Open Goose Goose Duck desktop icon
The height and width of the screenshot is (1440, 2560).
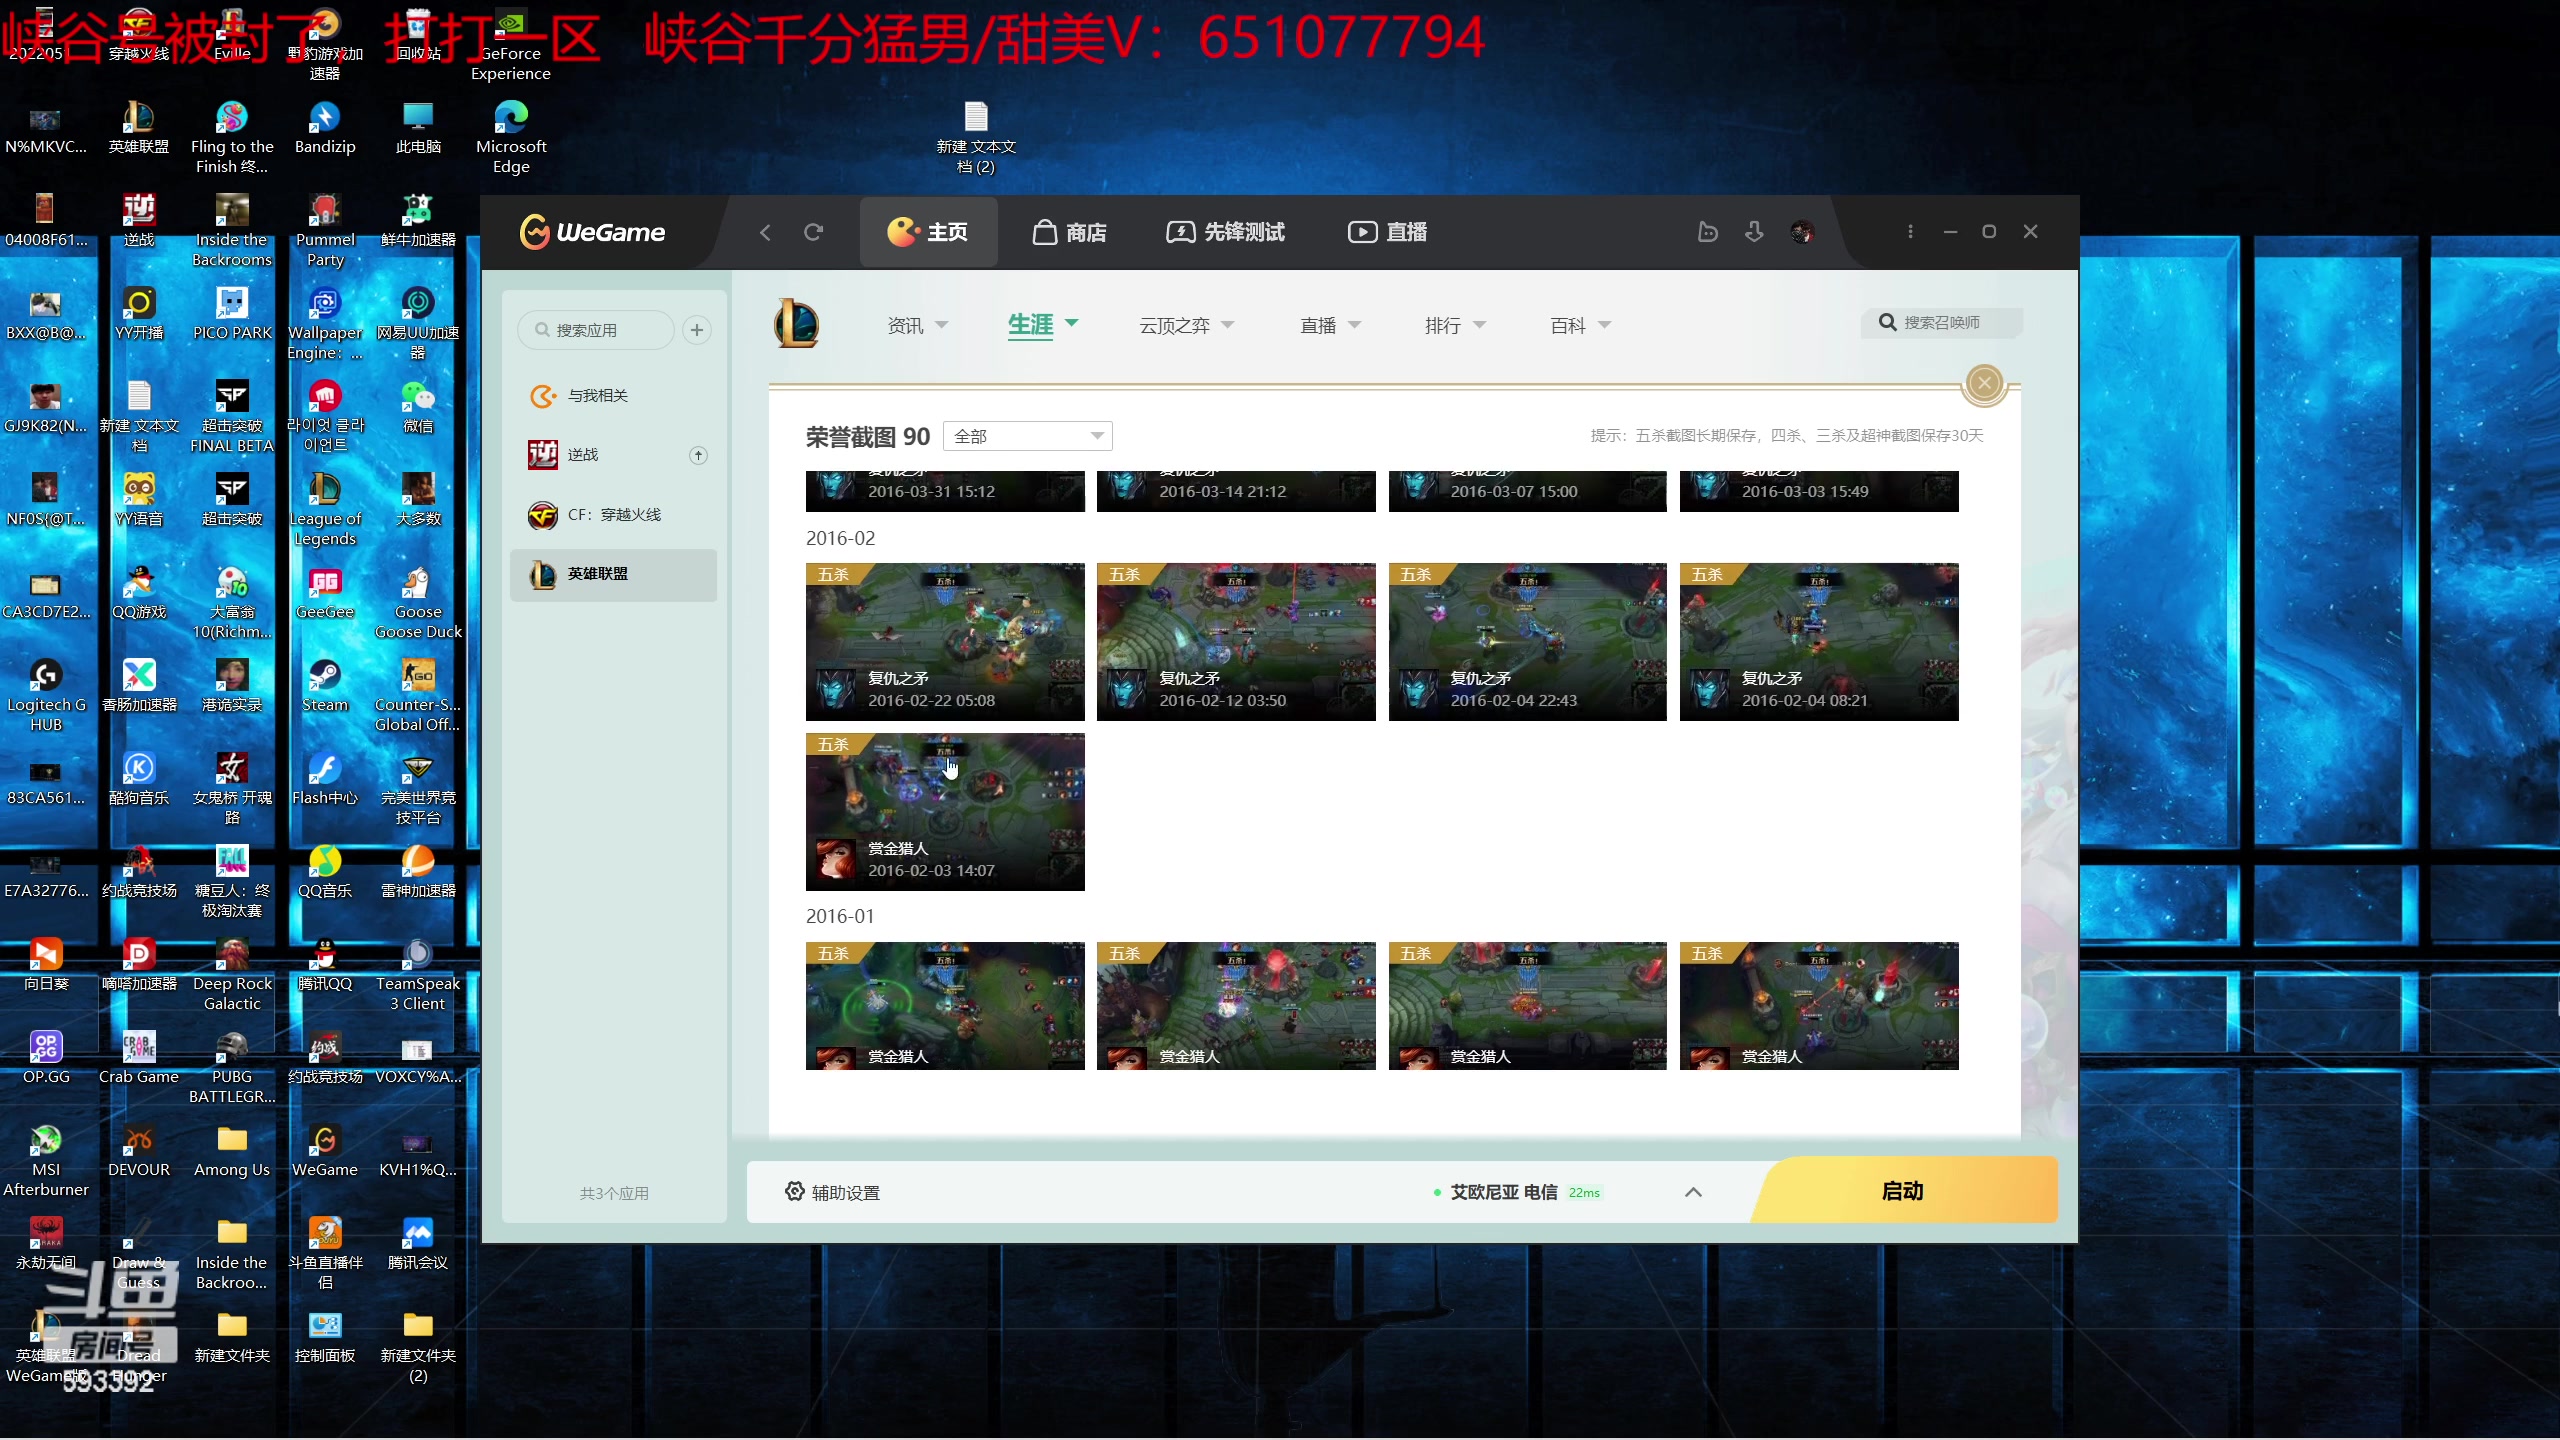[x=418, y=603]
